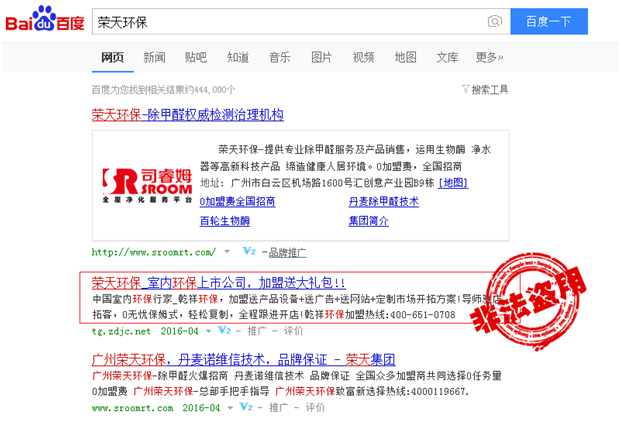
Task: Open result 荣天环保_室内环保上市公司，加盟送大礼包
Action: click(x=218, y=283)
